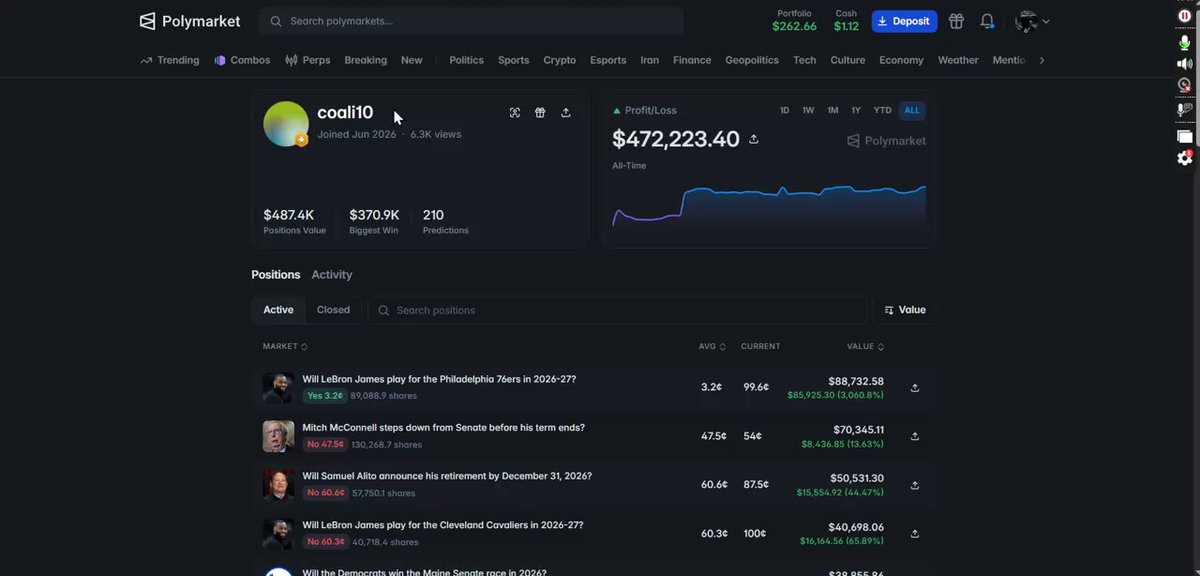Image resolution: width=1200 pixels, height=576 pixels.
Task: Open the recorder settings gear
Action: tap(1185, 157)
